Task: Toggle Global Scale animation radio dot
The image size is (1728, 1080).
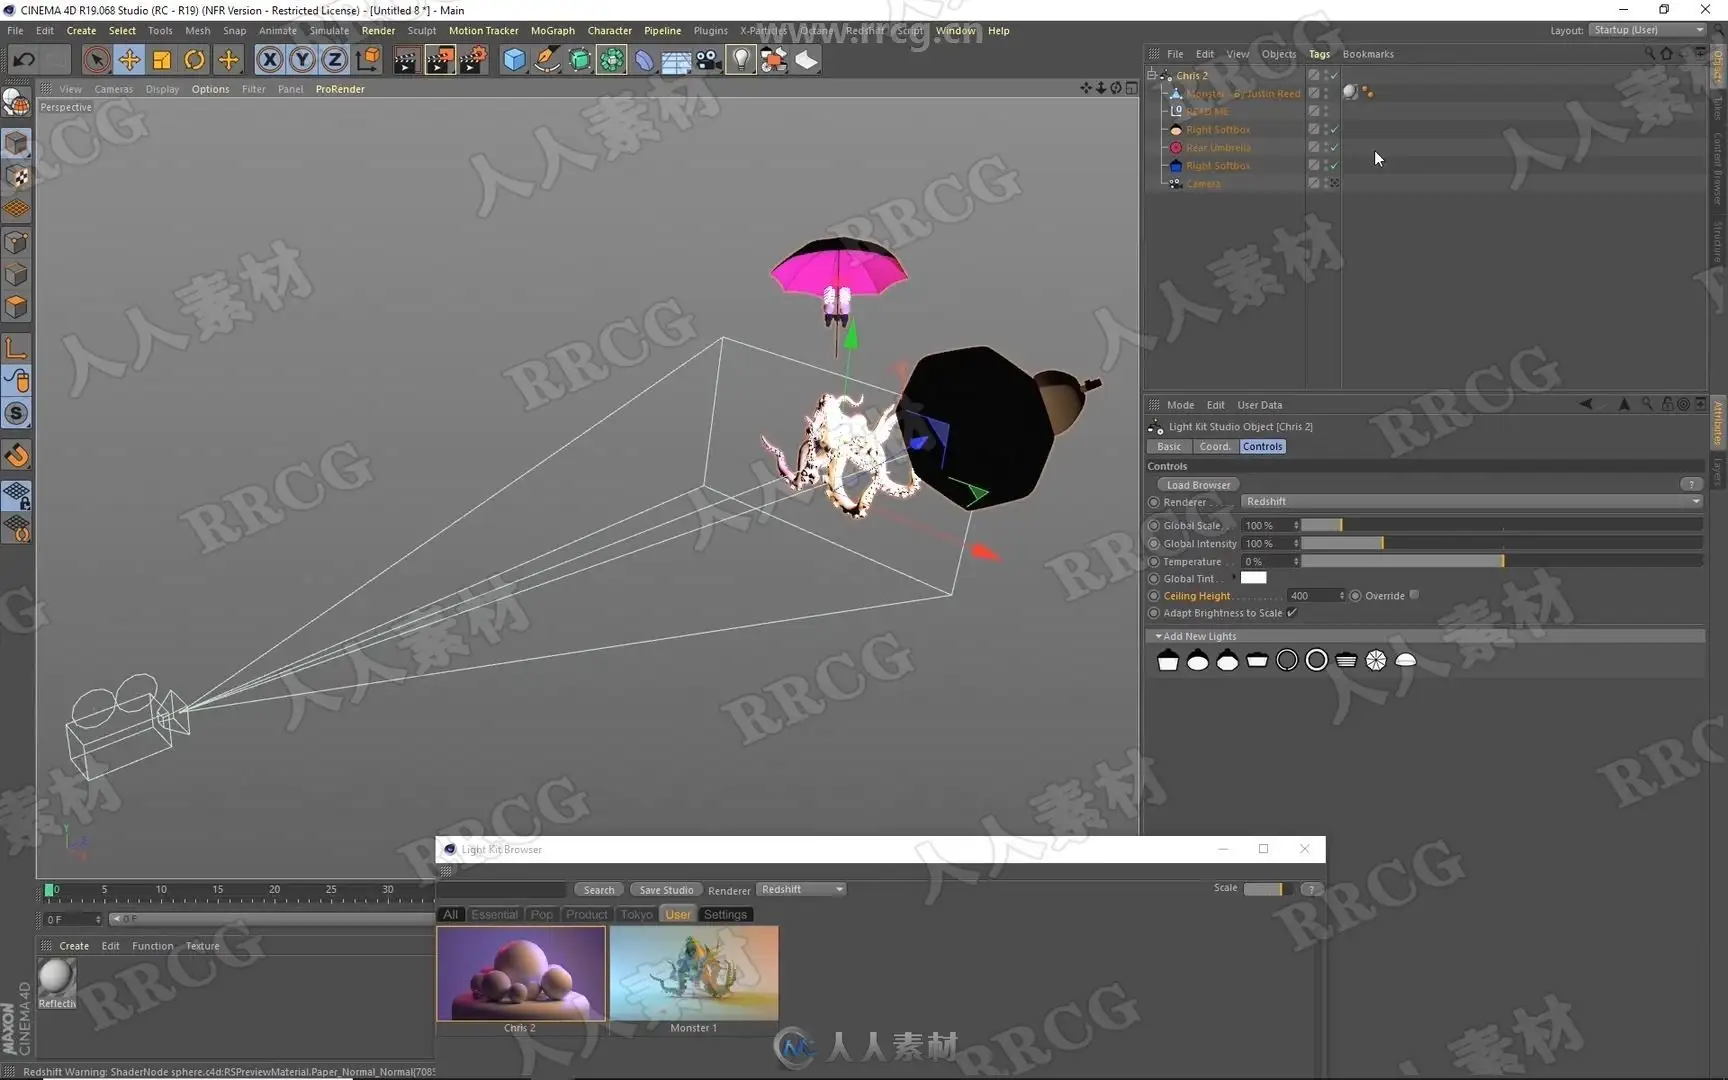Action: (1154, 525)
